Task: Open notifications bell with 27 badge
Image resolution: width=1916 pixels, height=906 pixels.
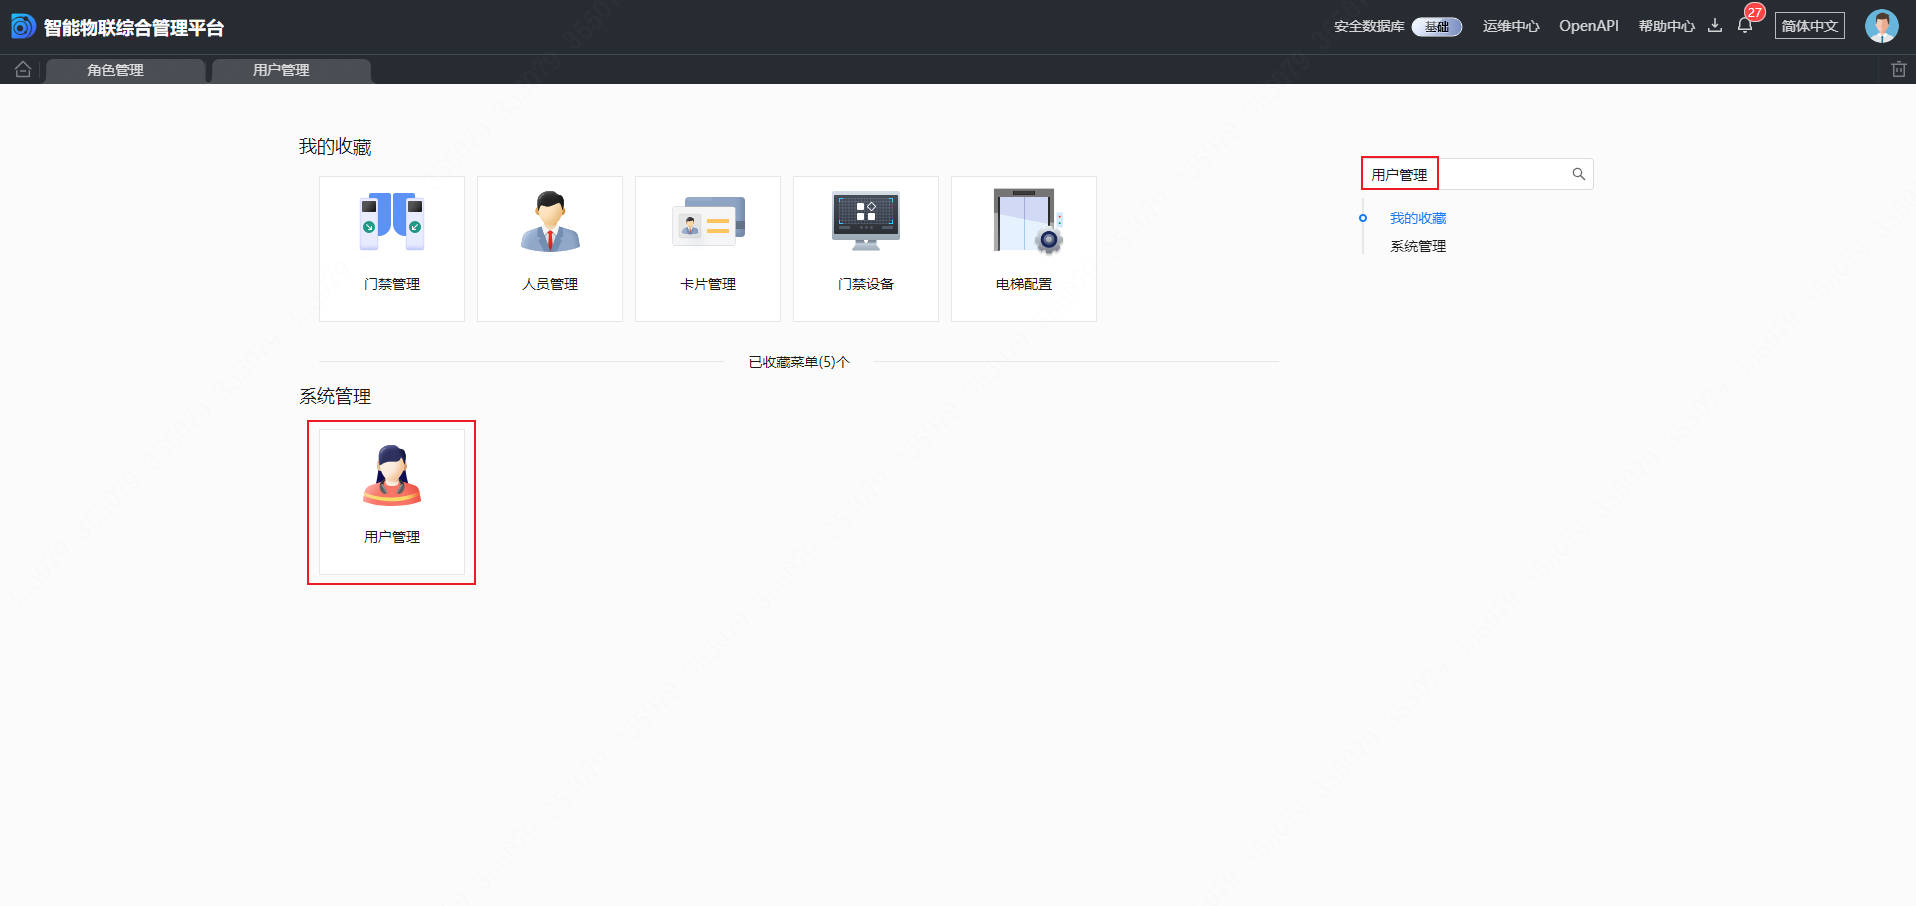Action: point(1745,26)
